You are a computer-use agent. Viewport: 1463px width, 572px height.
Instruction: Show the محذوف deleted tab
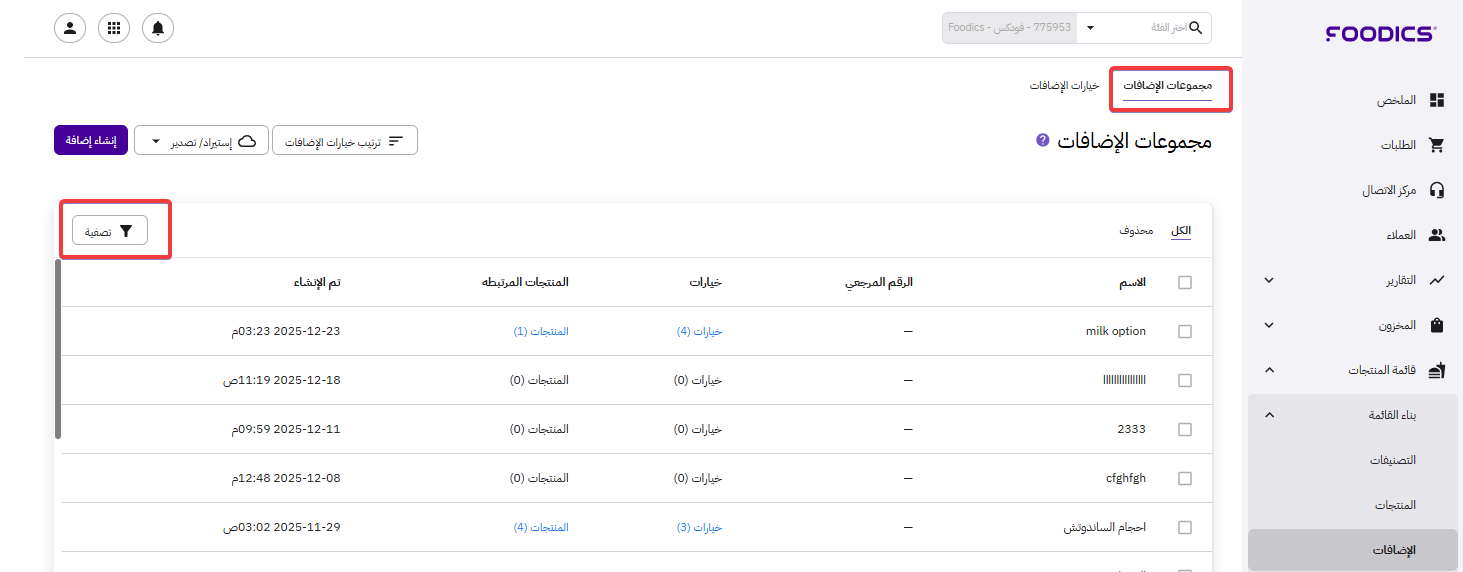[x=1136, y=231]
